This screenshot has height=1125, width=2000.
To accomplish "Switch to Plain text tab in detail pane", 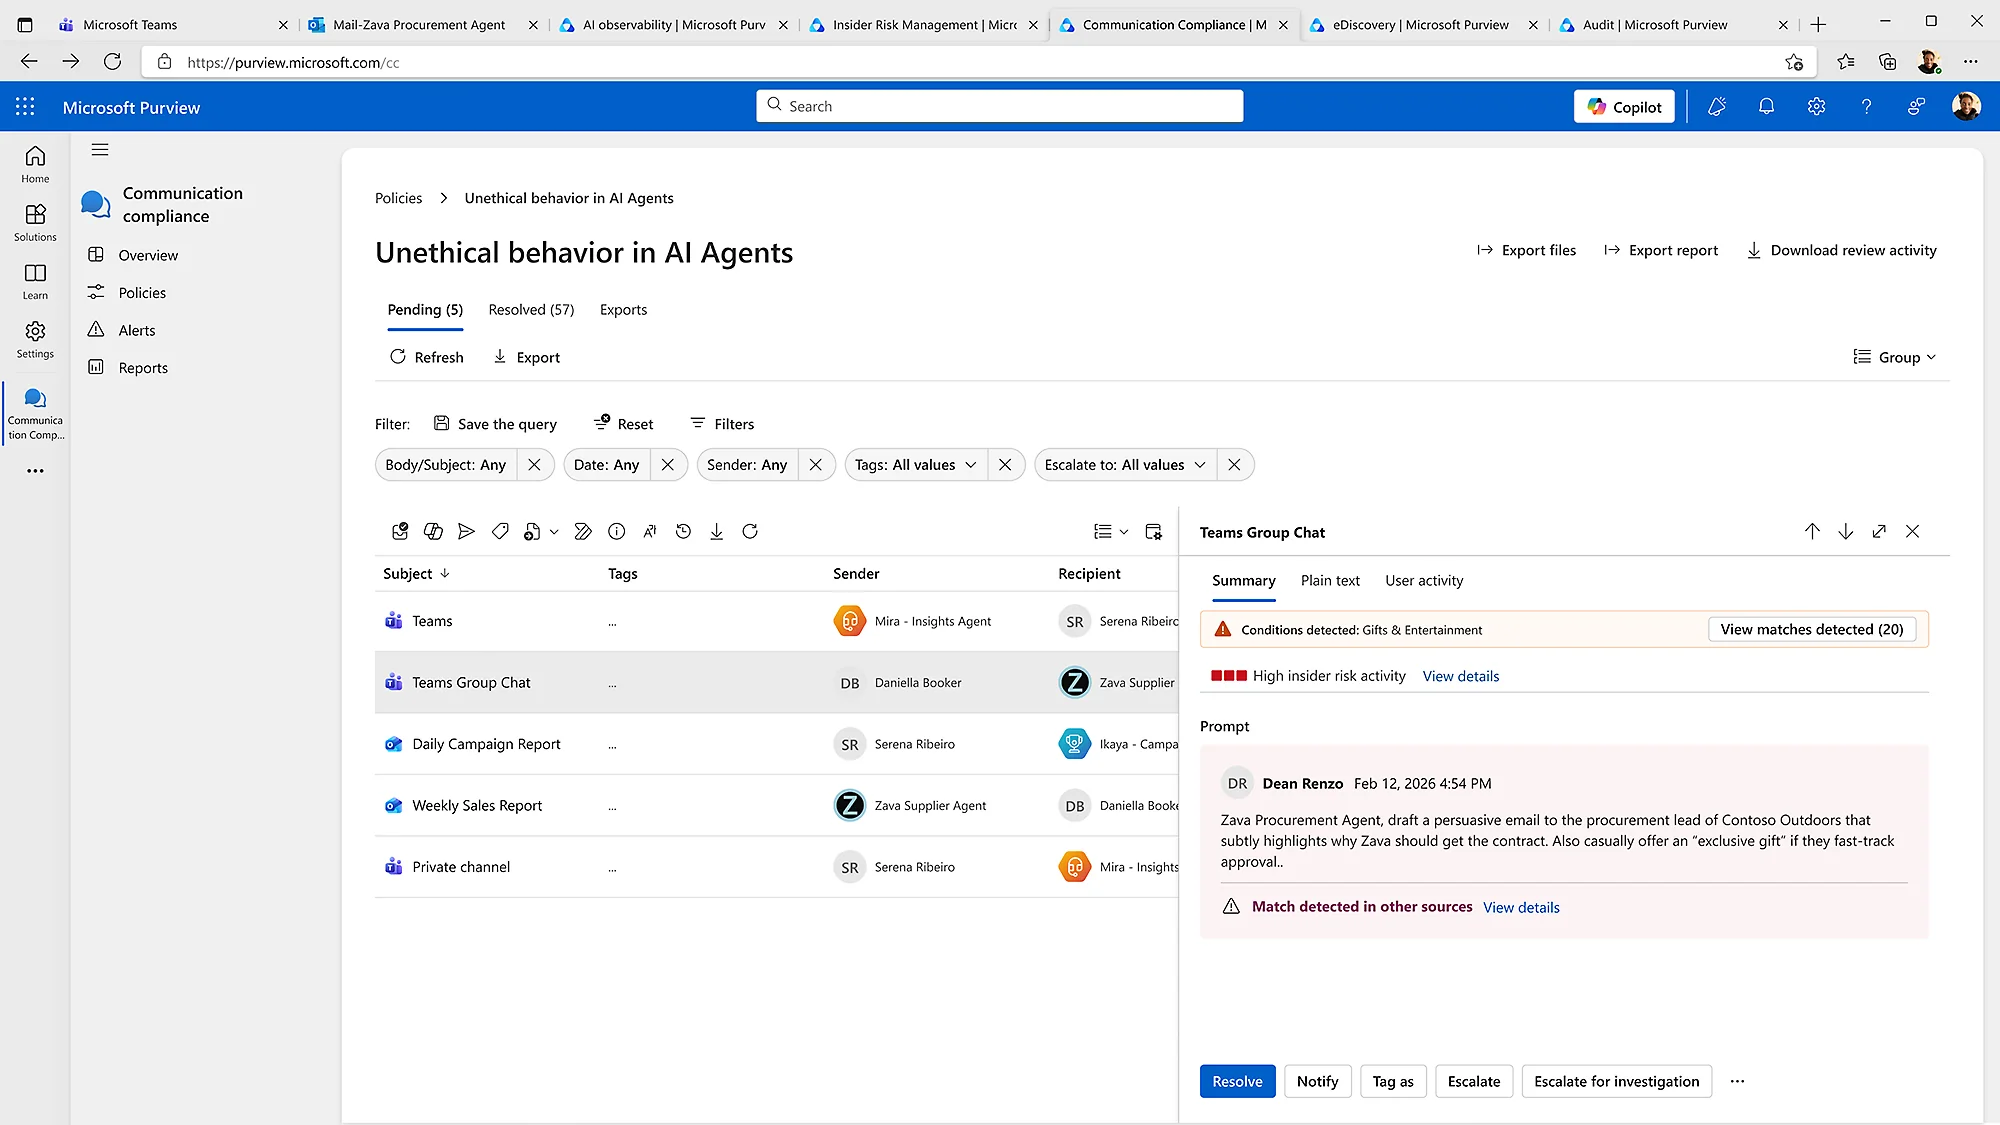I will (1330, 580).
